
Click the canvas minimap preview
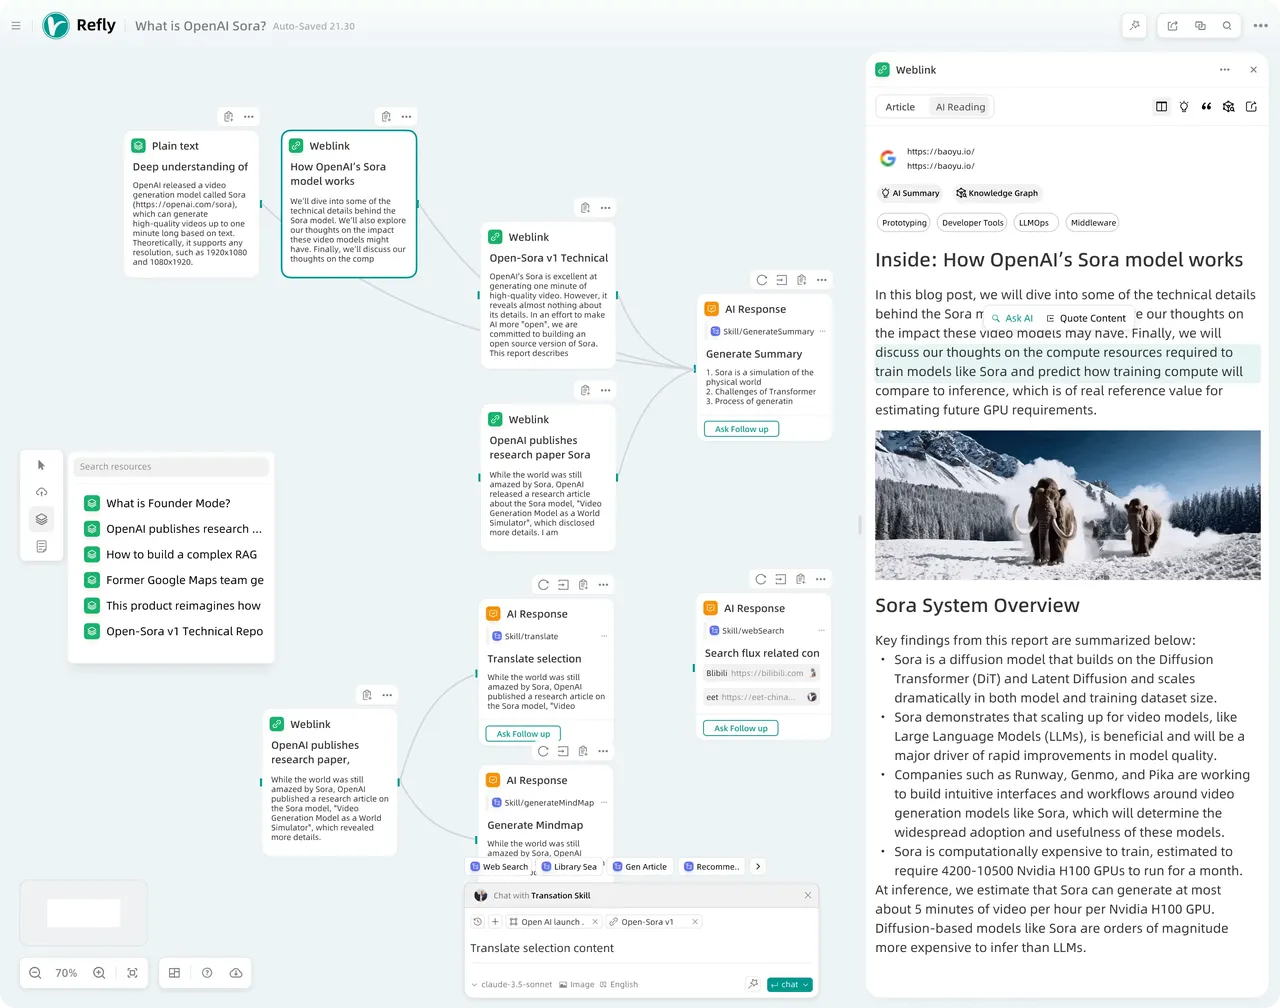[x=84, y=912]
